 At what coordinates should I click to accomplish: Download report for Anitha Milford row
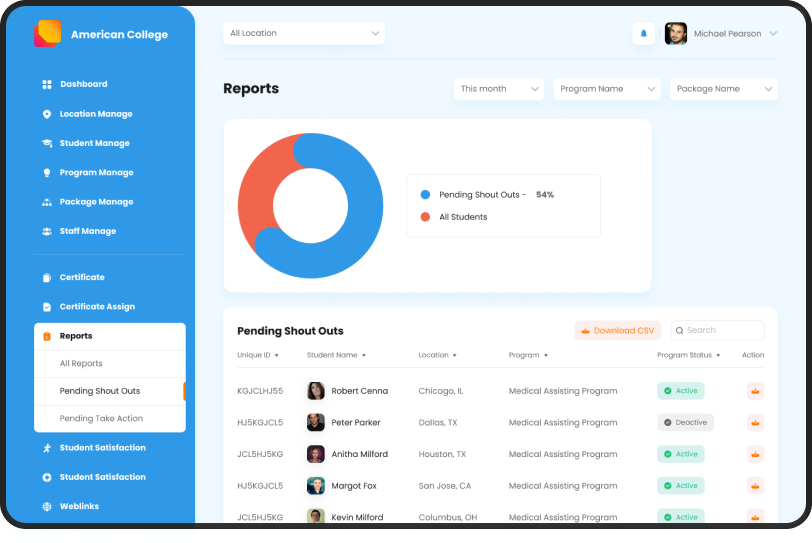coord(756,454)
